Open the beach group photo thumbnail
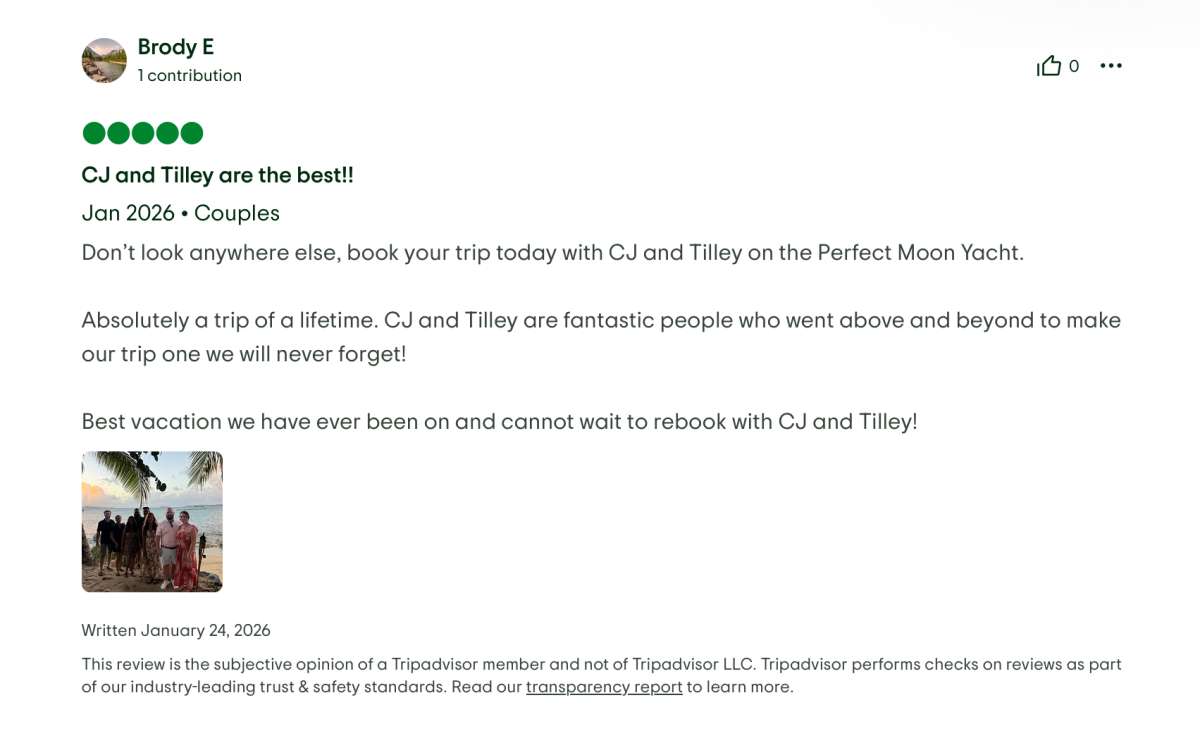Image resolution: width=1200 pixels, height=731 pixels. click(152, 521)
